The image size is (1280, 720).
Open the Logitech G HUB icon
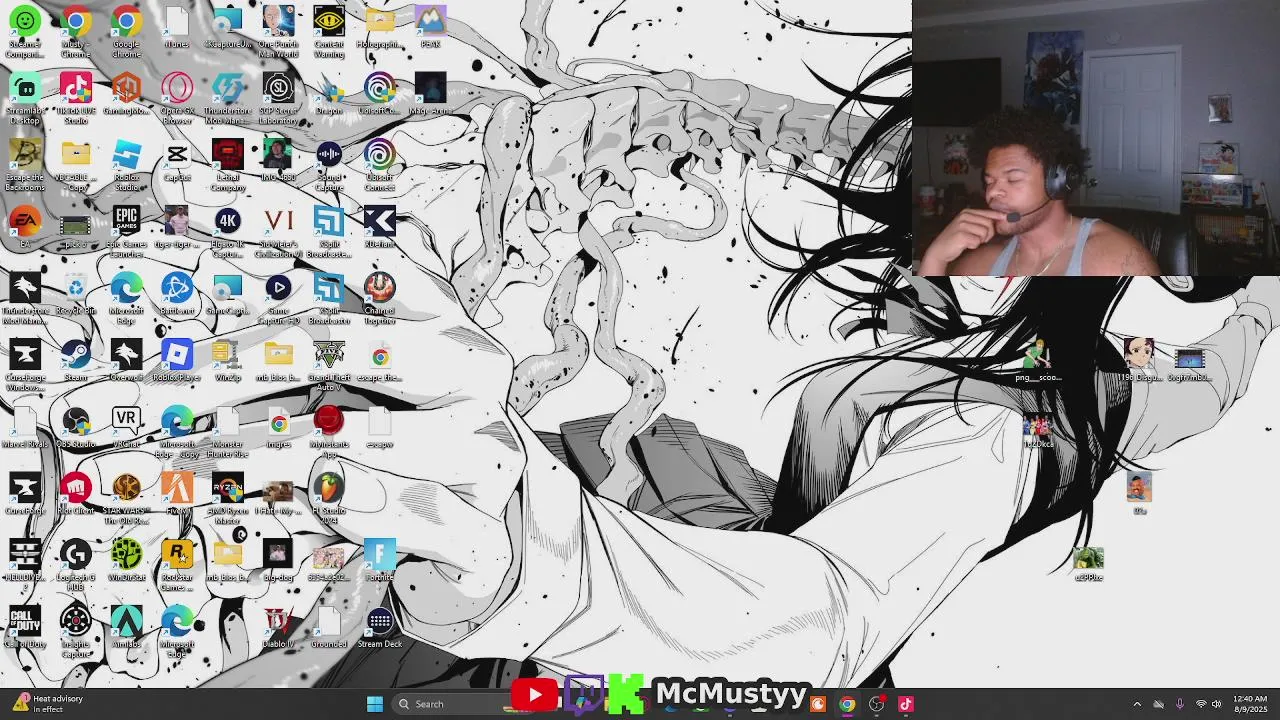pos(75,565)
